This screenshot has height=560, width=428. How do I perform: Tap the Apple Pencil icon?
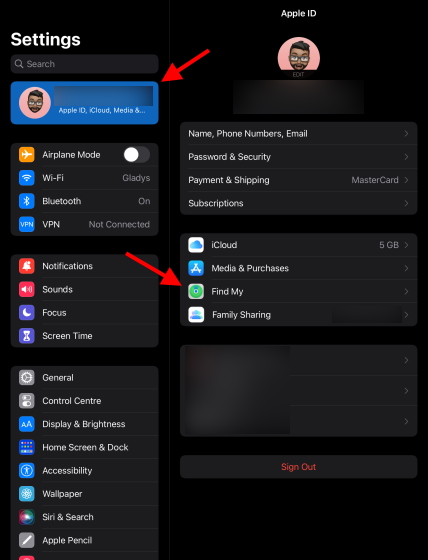coord(27,540)
